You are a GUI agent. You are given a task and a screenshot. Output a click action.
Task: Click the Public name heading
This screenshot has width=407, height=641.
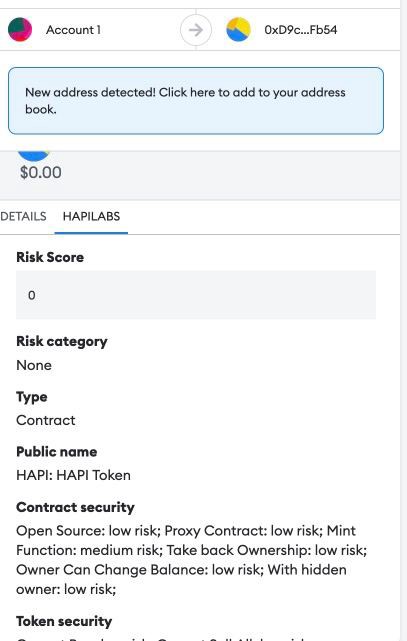pyautogui.click(x=56, y=452)
